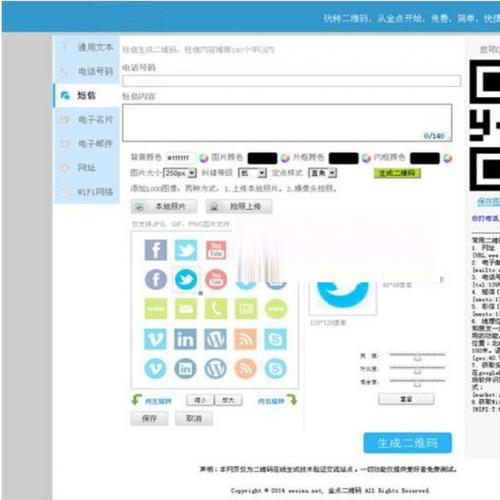This screenshot has height=500, width=500.
Task: Click the 缩小 button
Action: pos(200,400)
